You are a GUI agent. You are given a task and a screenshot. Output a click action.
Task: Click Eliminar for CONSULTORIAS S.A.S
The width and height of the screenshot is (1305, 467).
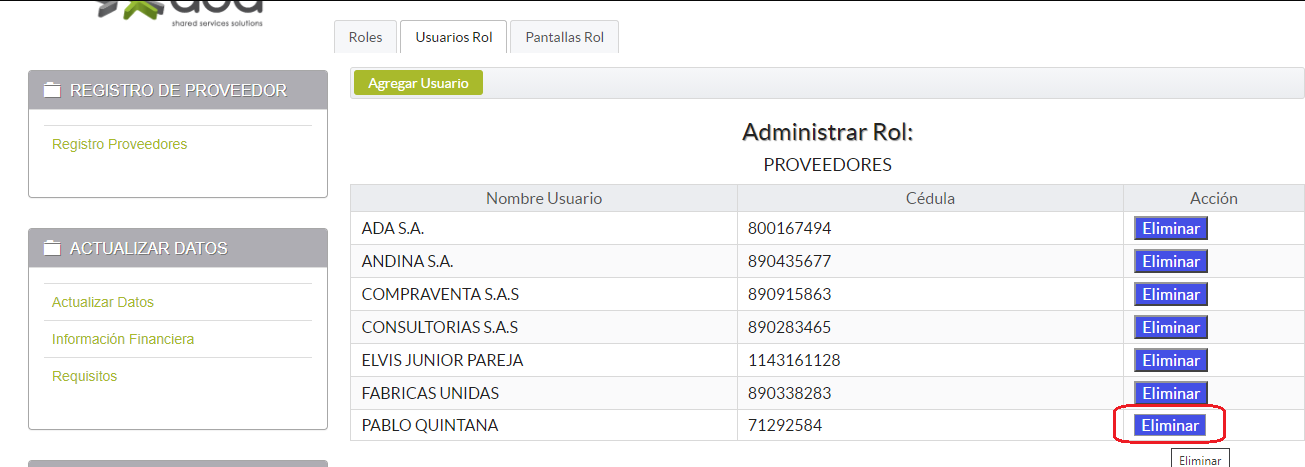(x=1170, y=328)
